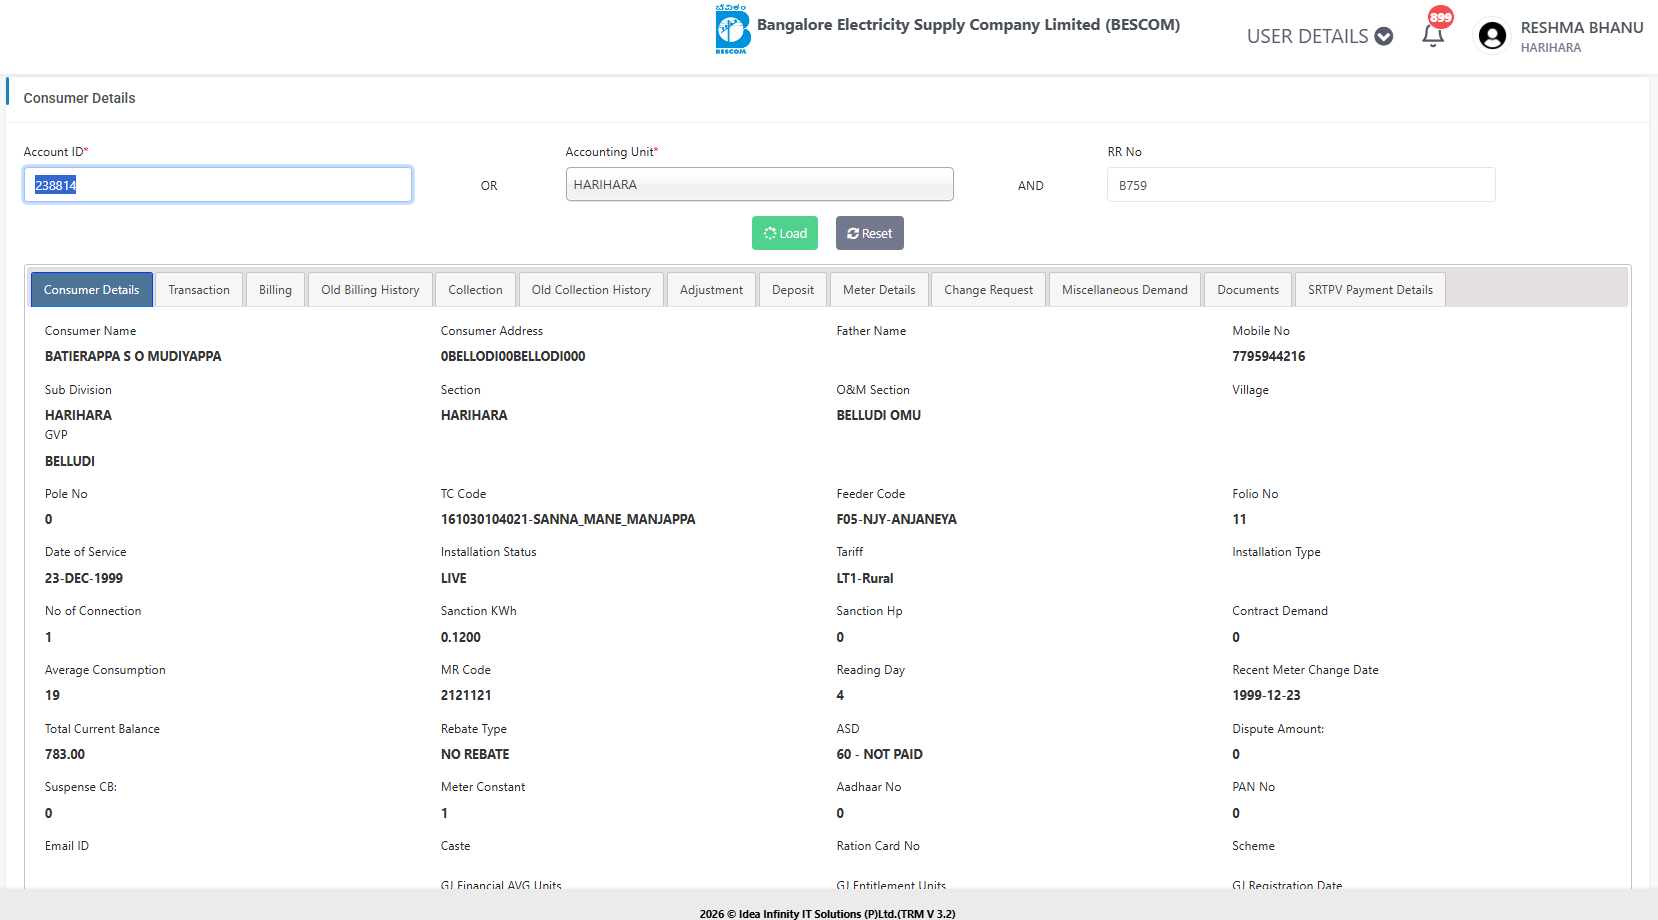This screenshot has height=920, width=1658.
Task: Click the RR No input field
Action: 1300,185
